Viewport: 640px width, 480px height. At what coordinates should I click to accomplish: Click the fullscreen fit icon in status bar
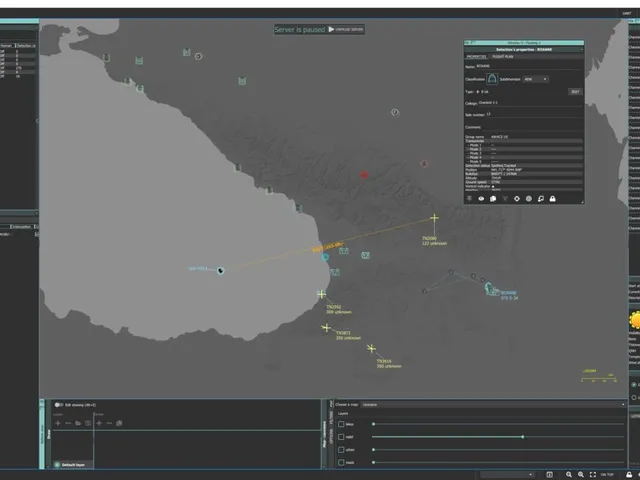593,474
